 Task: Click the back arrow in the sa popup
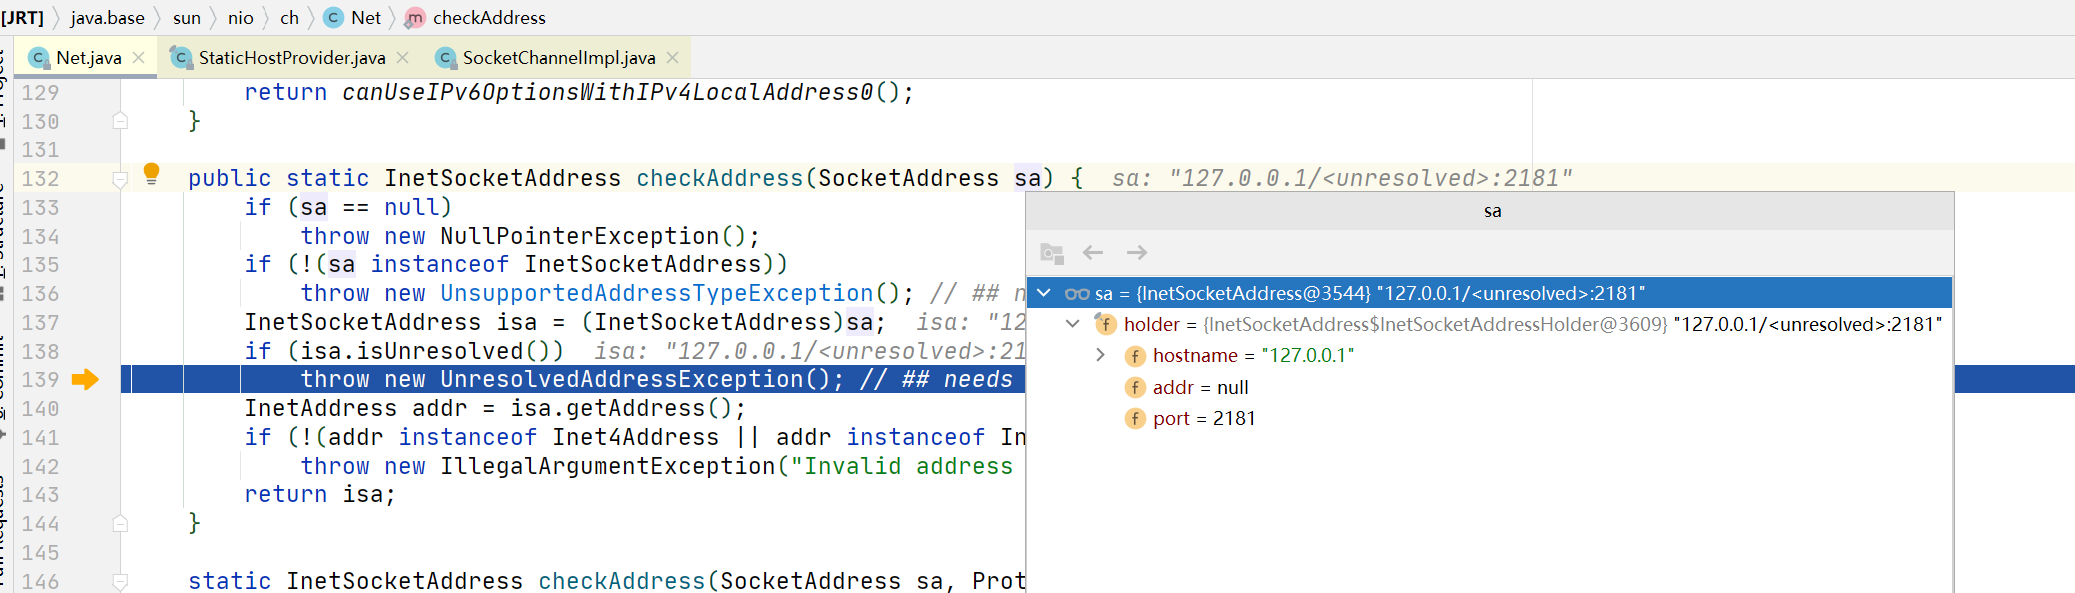coord(1093,253)
